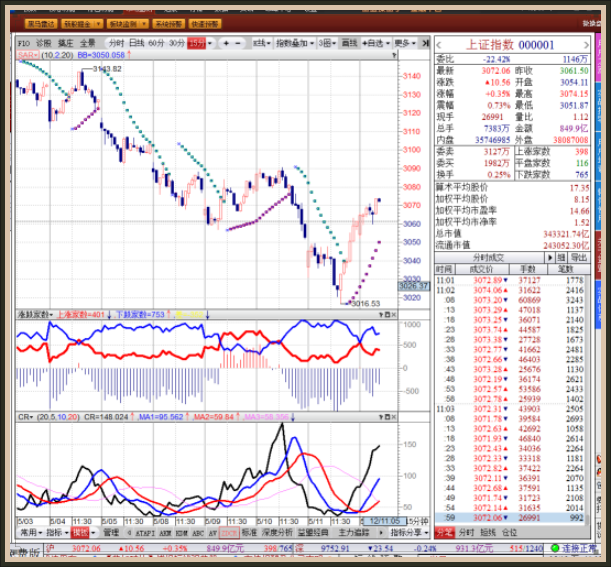The image size is (611, 567).
Task: Click 系统预警 orange toolbar button
Action: click(169, 24)
